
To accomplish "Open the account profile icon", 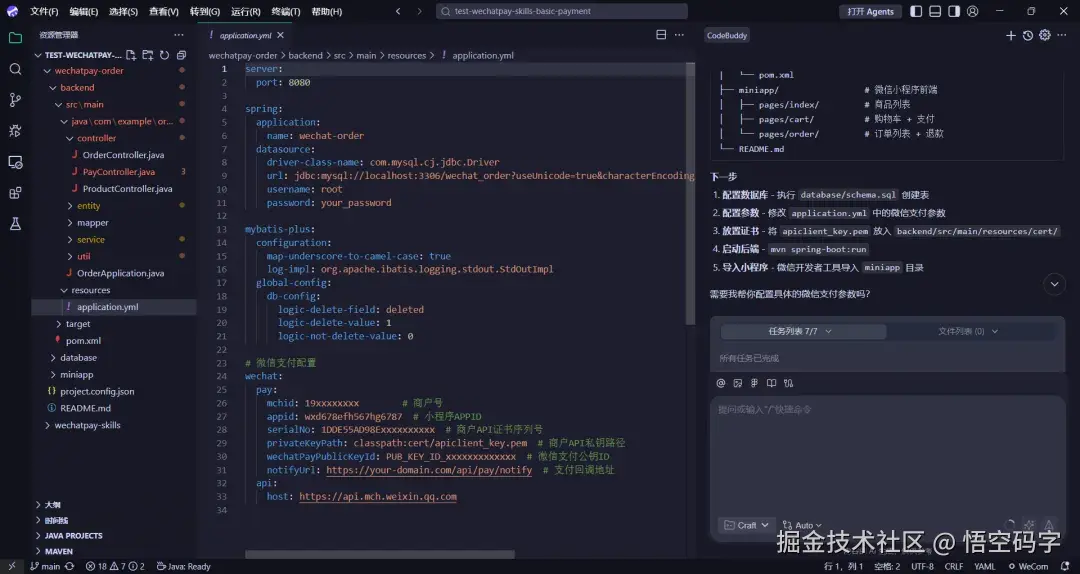I will point(973,11).
